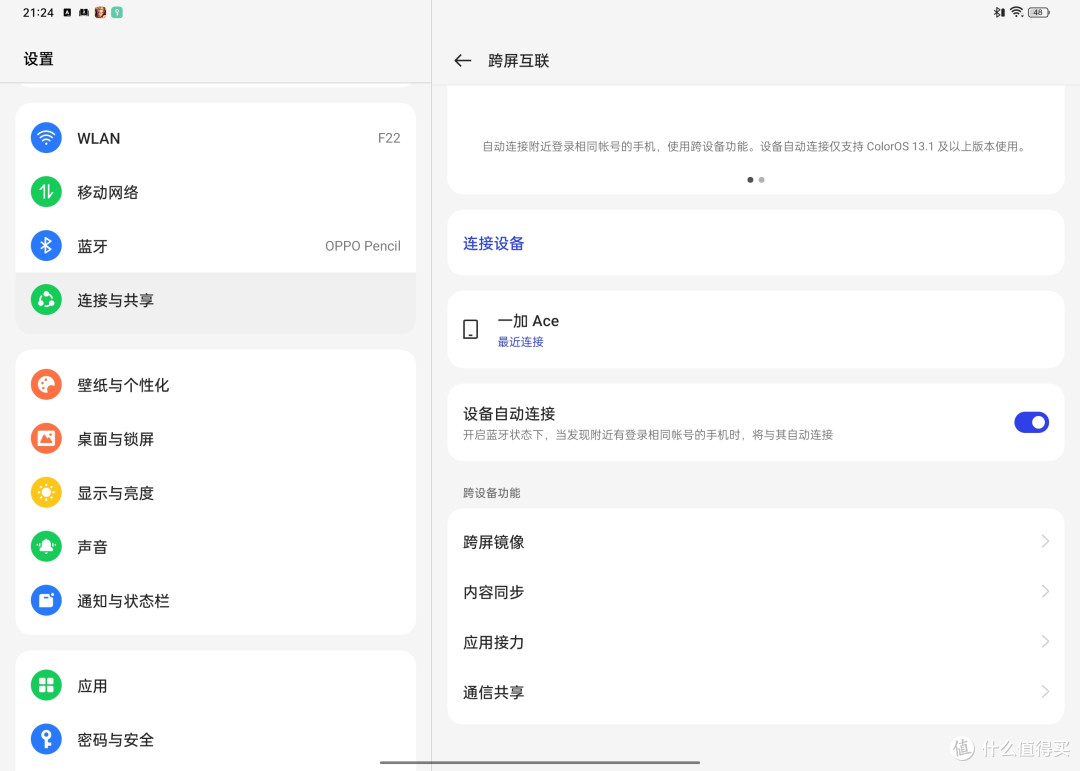Tap the 应用接力 label
The height and width of the screenshot is (771, 1080).
[493, 642]
